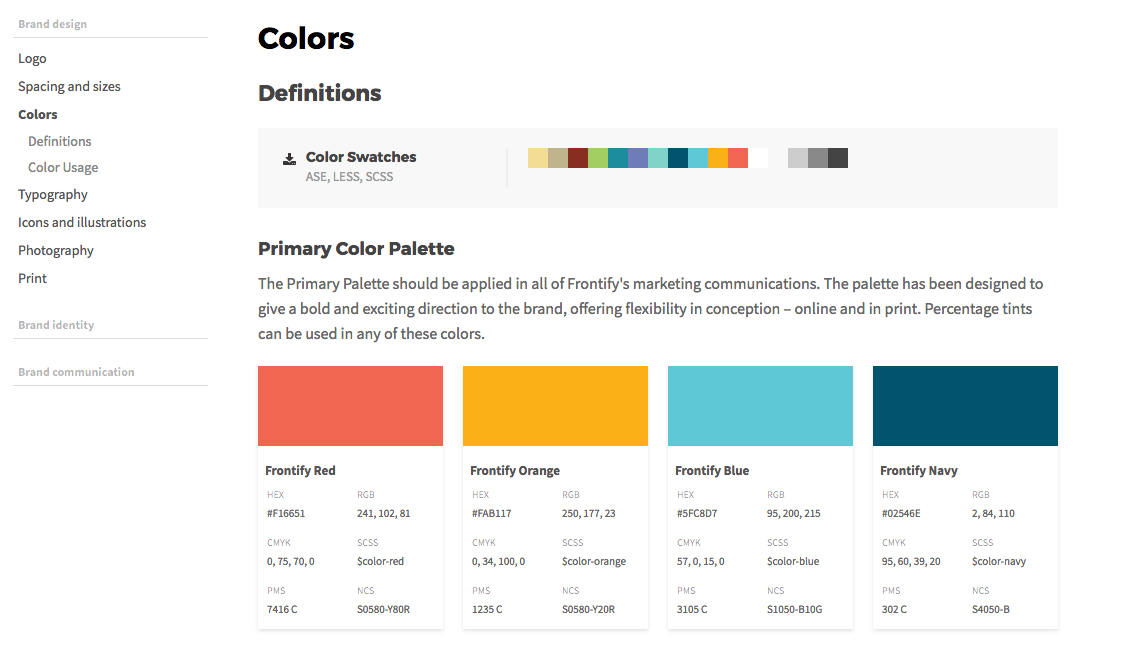Click the dark gray swatch in the strip
Viewport: 1148px width, 657px height.
coord(838,158)
